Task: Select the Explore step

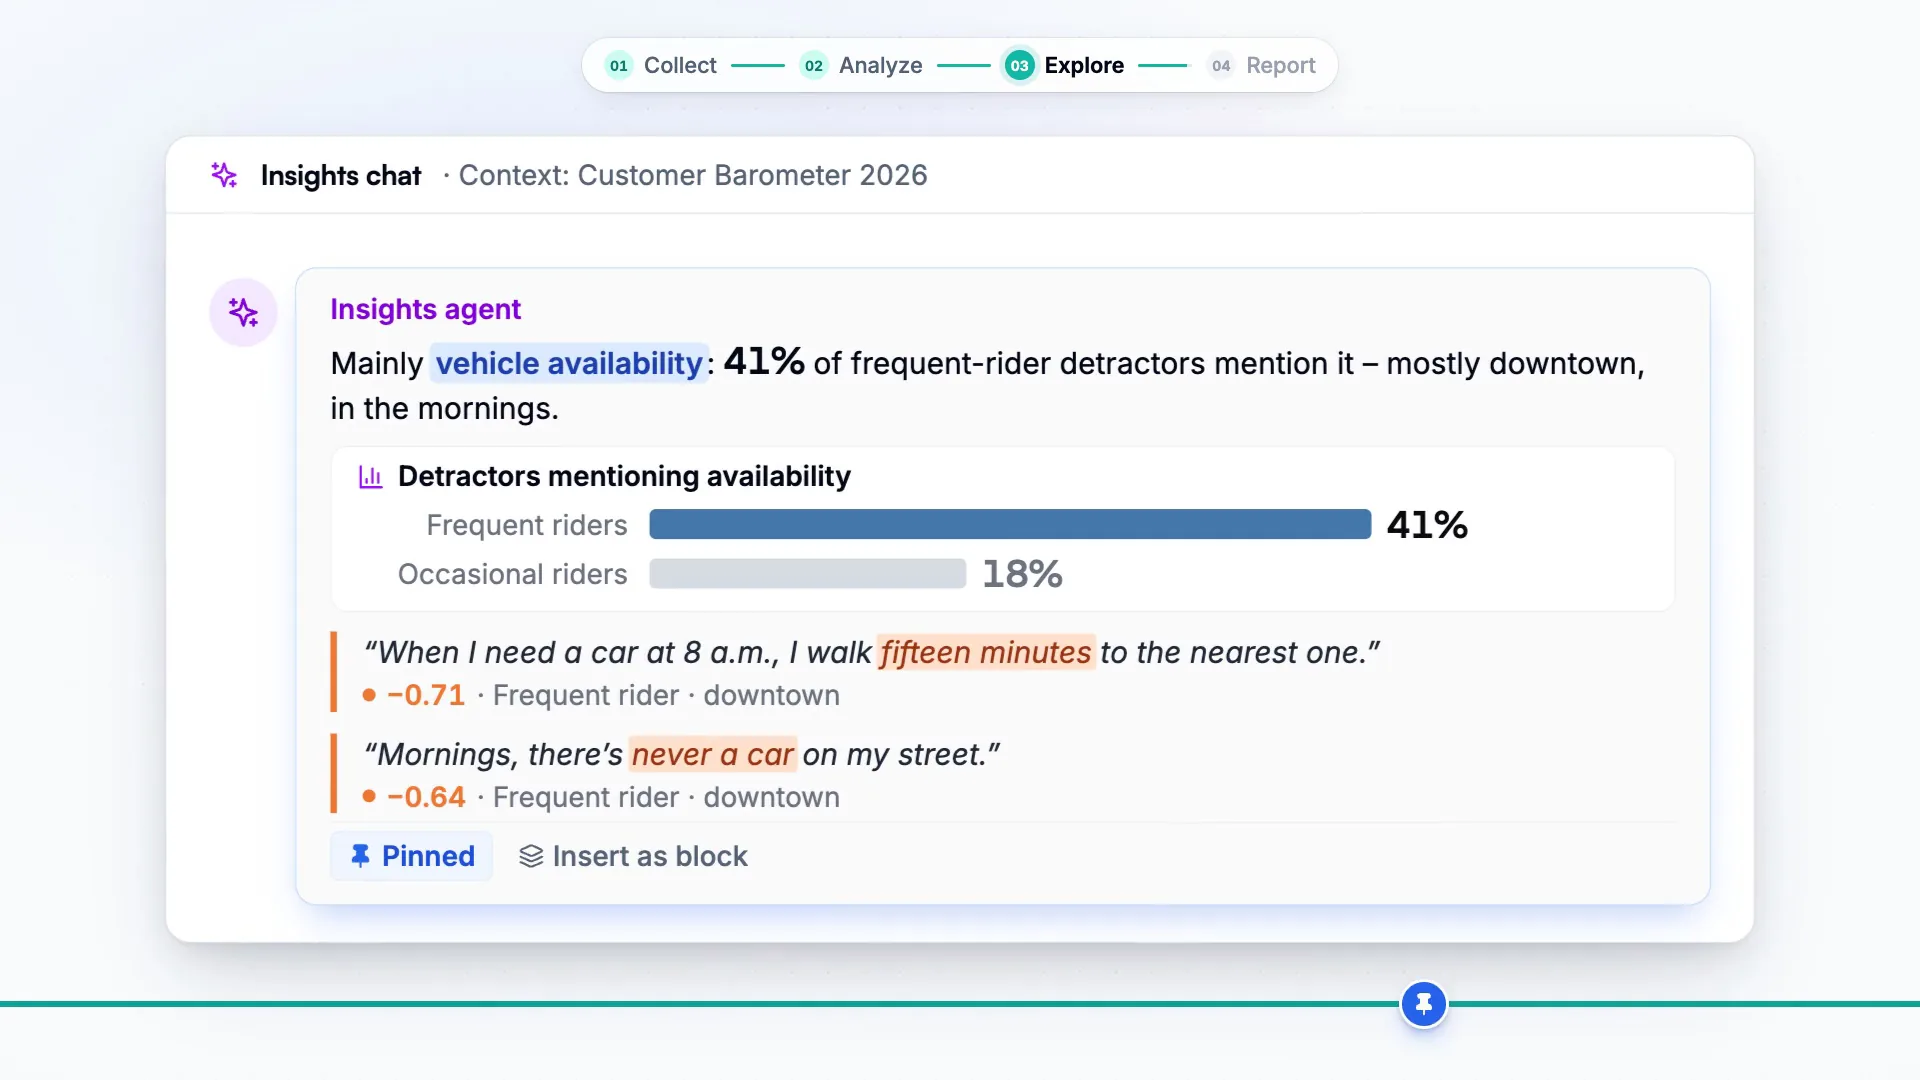Action: (1064, 66)
